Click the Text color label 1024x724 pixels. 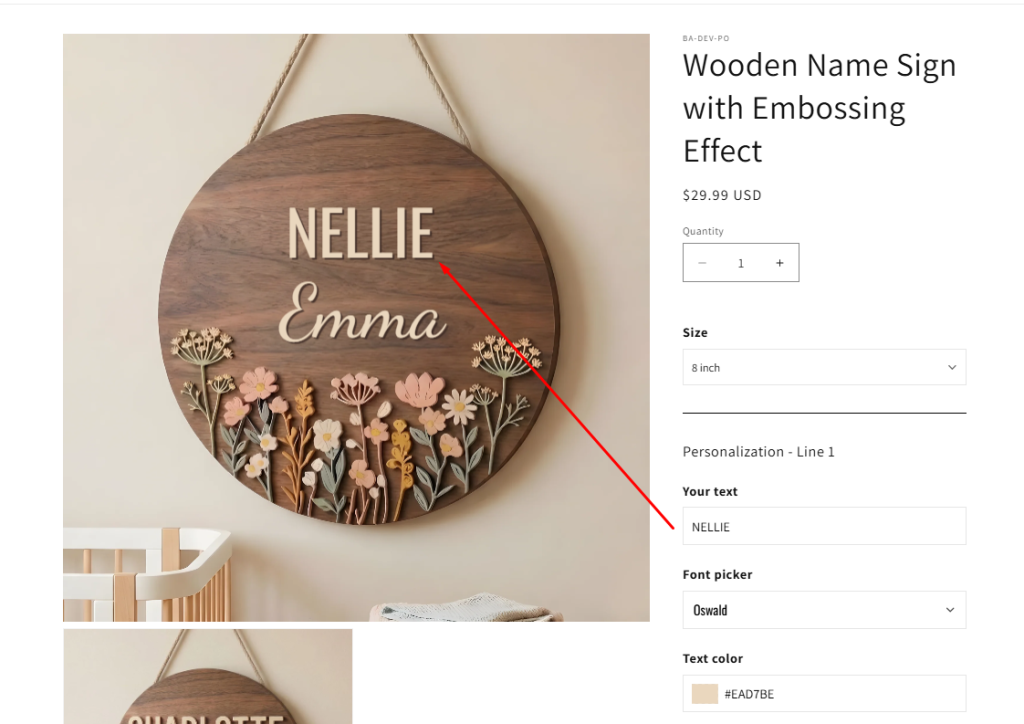point(712,659)
